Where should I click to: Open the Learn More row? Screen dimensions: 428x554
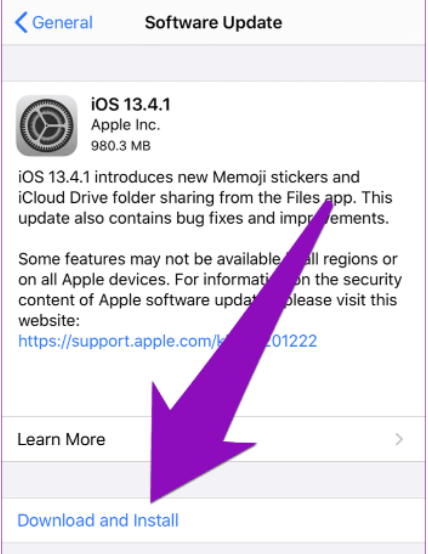213,439
